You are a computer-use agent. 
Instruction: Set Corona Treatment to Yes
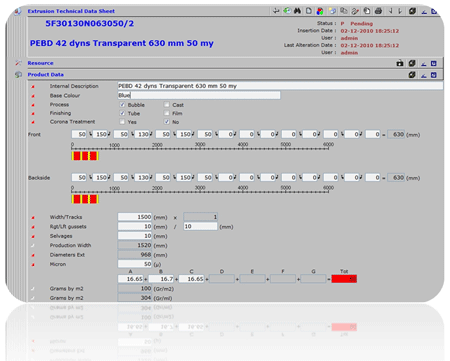[x=122, y=122]
